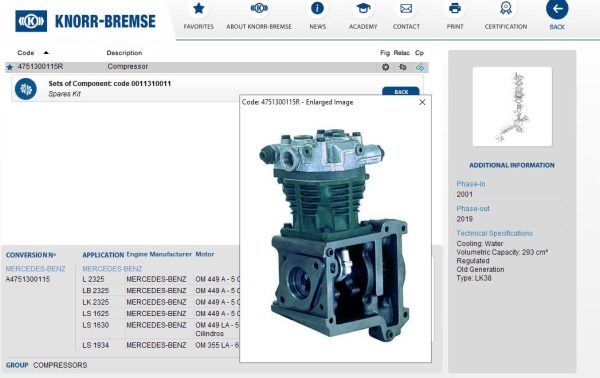Click the Description column header

click(124, 53)
